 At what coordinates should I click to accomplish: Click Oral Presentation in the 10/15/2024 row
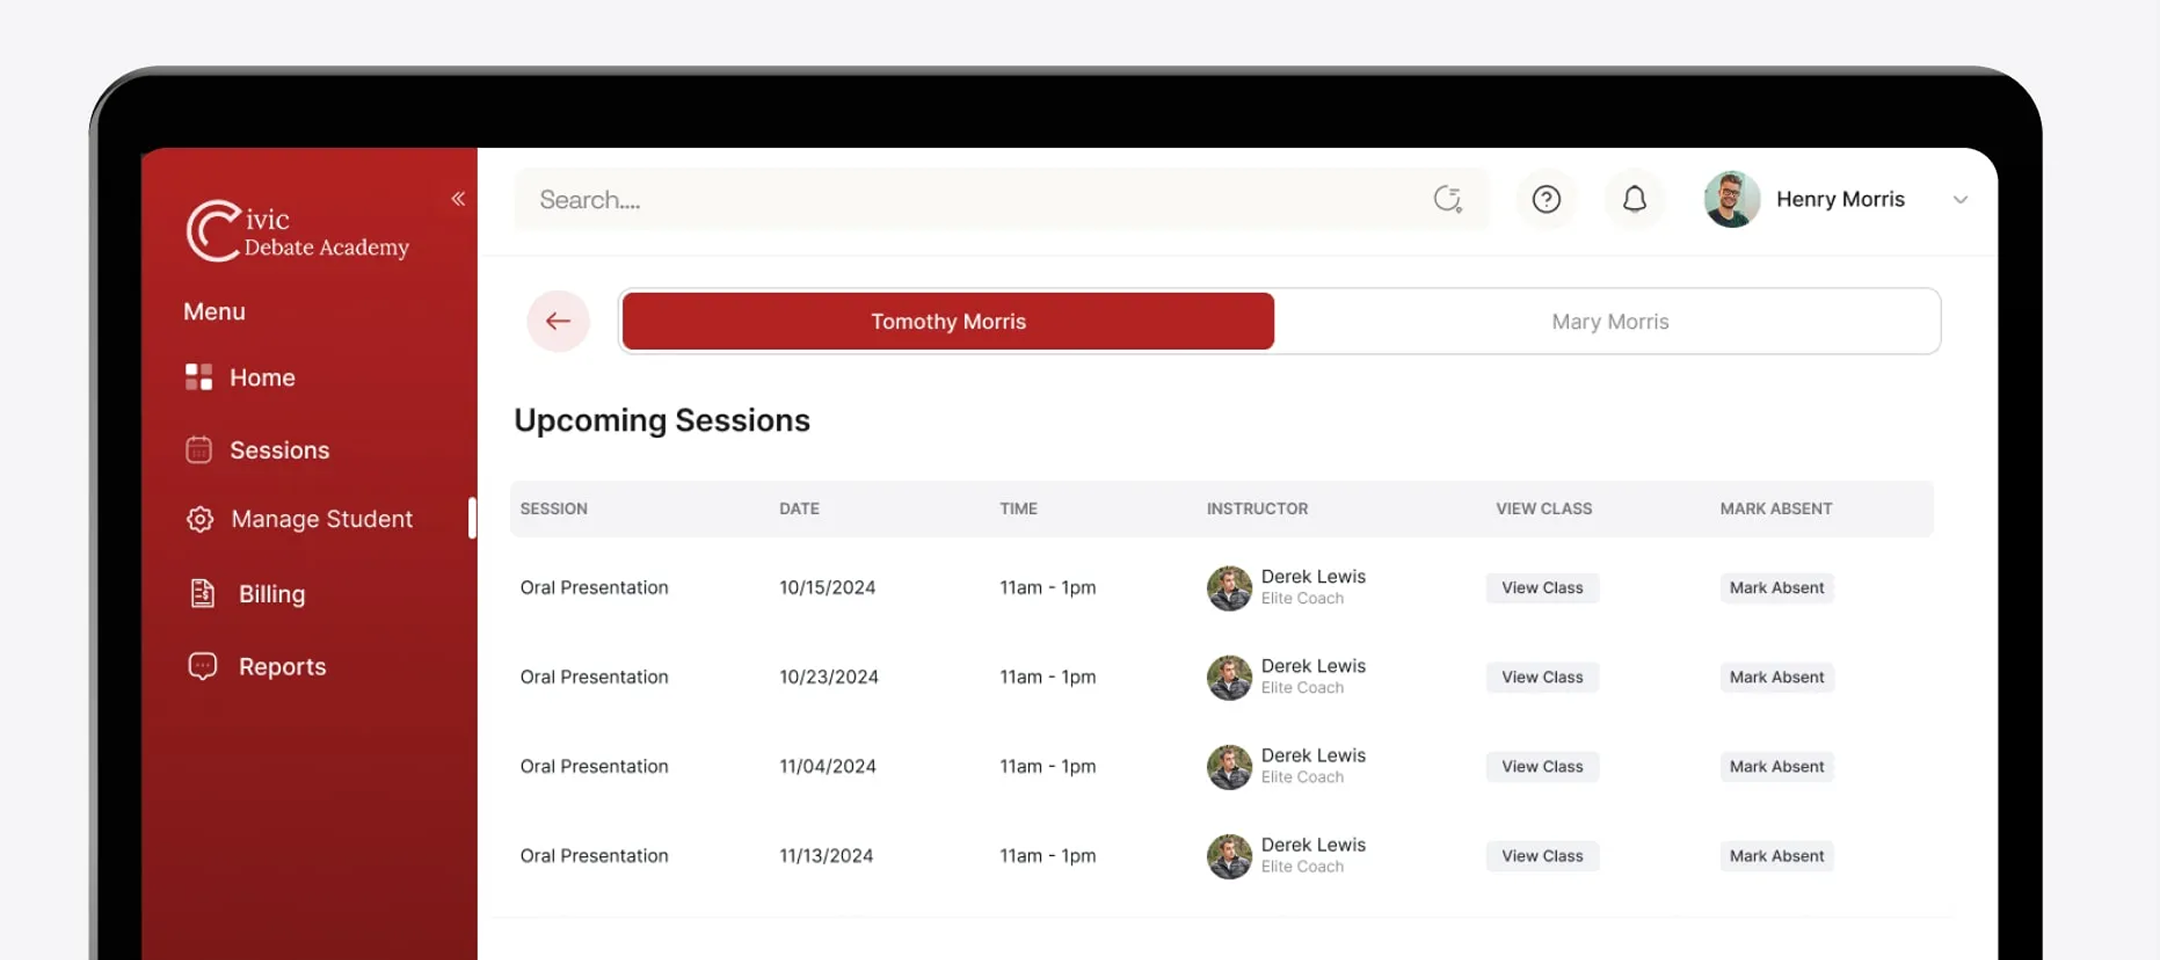(x=594, y=588)
